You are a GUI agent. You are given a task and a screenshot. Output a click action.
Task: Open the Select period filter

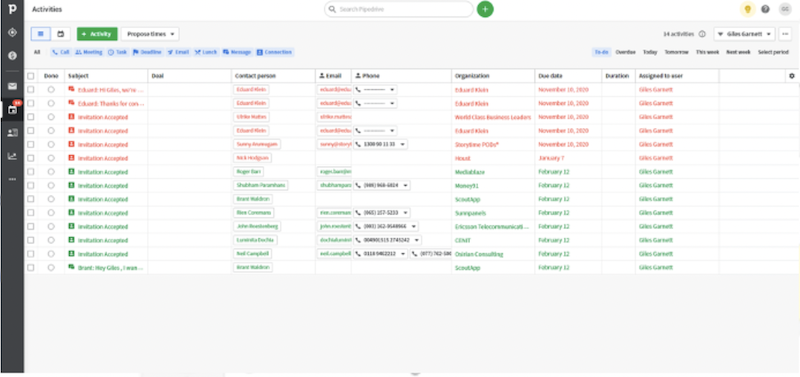click(x=773, y=52)
